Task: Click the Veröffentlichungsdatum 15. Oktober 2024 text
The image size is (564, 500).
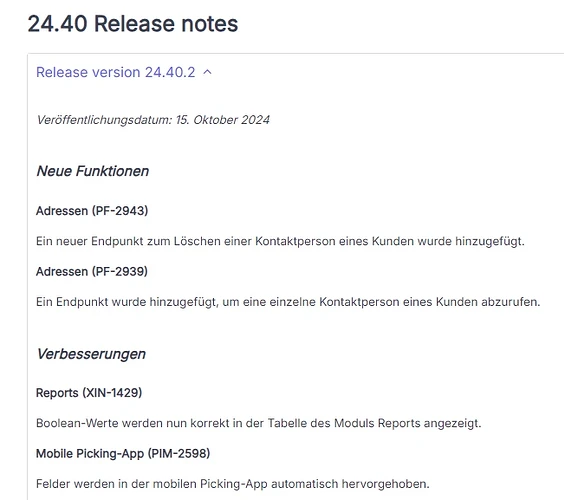Action: pyautogui.click(x=153, y=120)
